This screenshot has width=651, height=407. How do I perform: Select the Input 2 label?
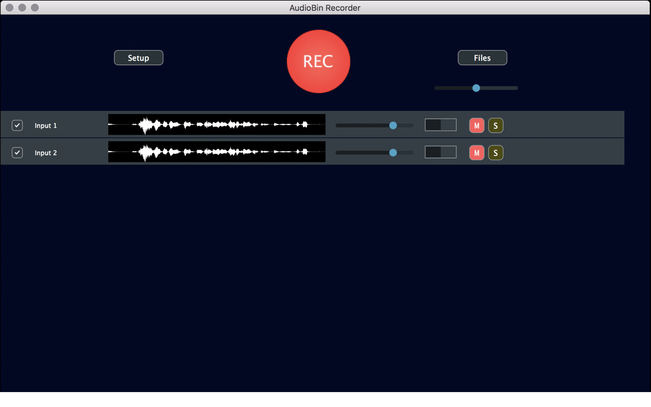[46, 153]
